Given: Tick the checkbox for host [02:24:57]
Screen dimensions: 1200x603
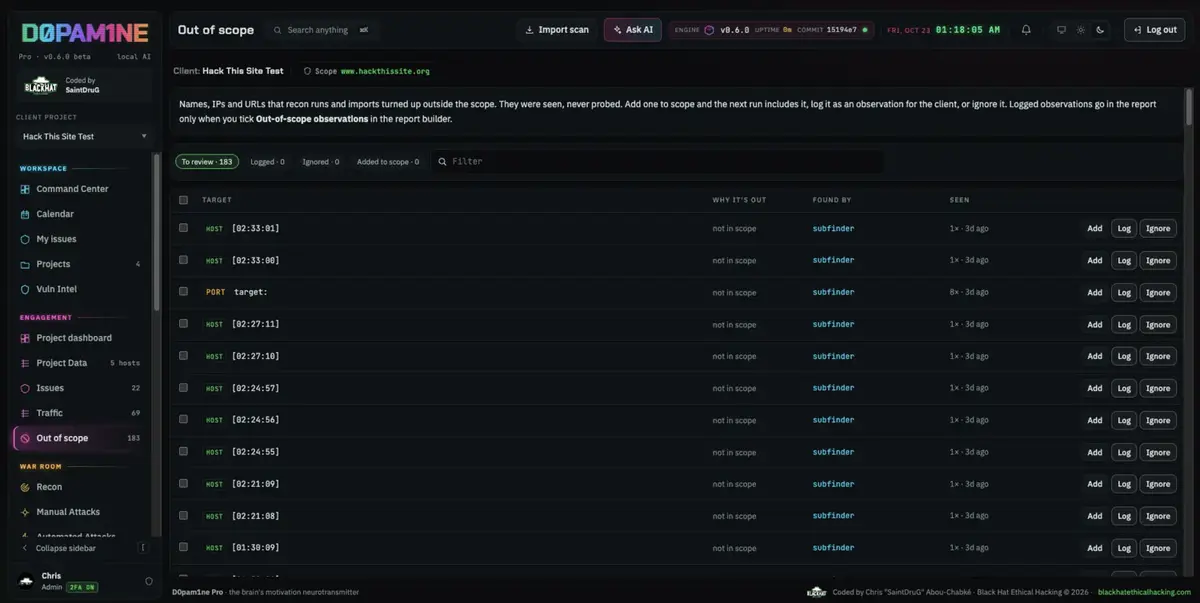Looking at the screenshot, I should tap(183, 388).
